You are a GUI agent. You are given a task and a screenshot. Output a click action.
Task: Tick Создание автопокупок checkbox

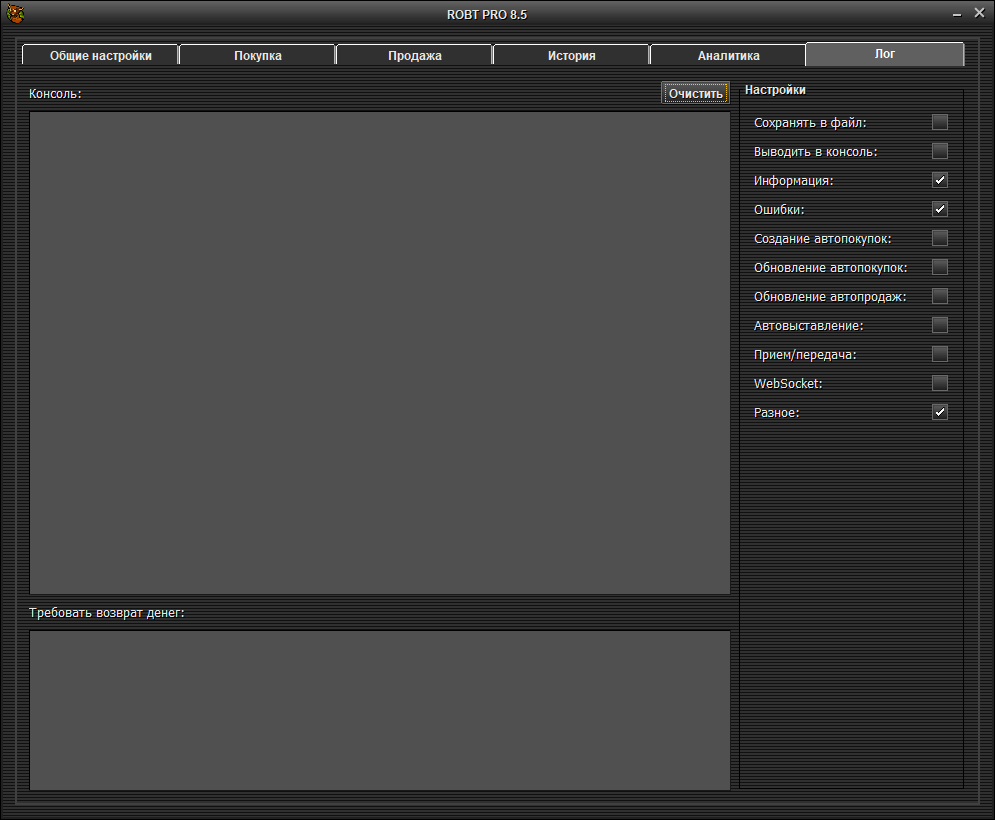point(940,239)
